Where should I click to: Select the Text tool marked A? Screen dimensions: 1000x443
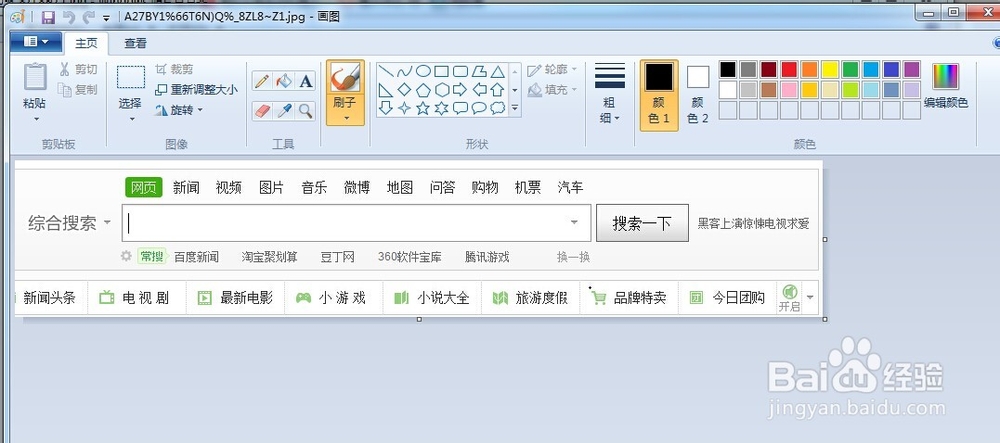click(x=306, y=81)
